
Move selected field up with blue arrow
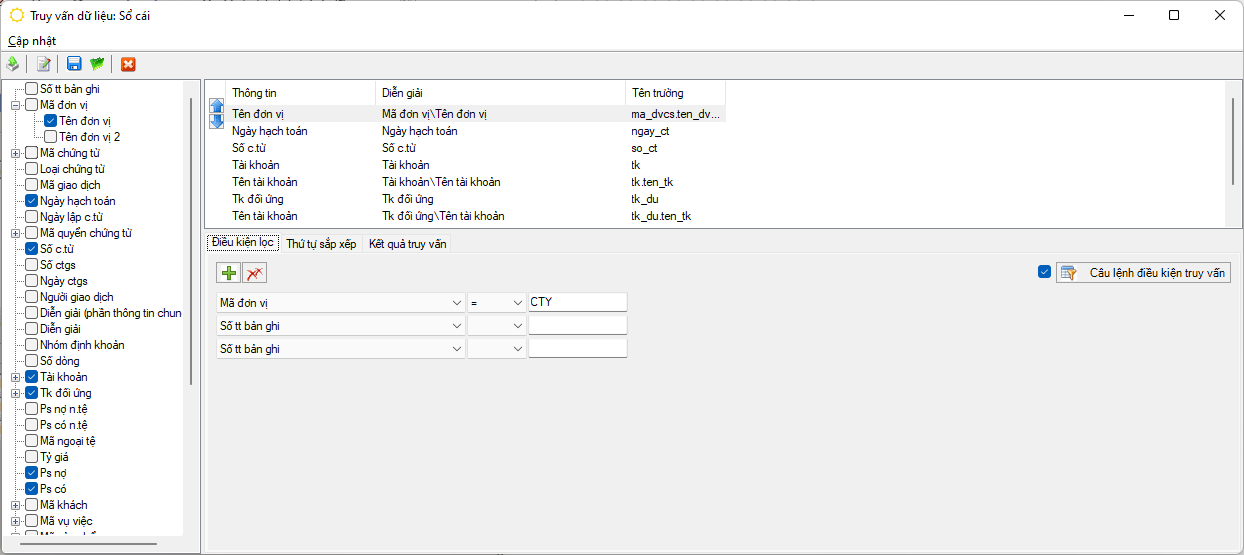click(x=216, y=105)
